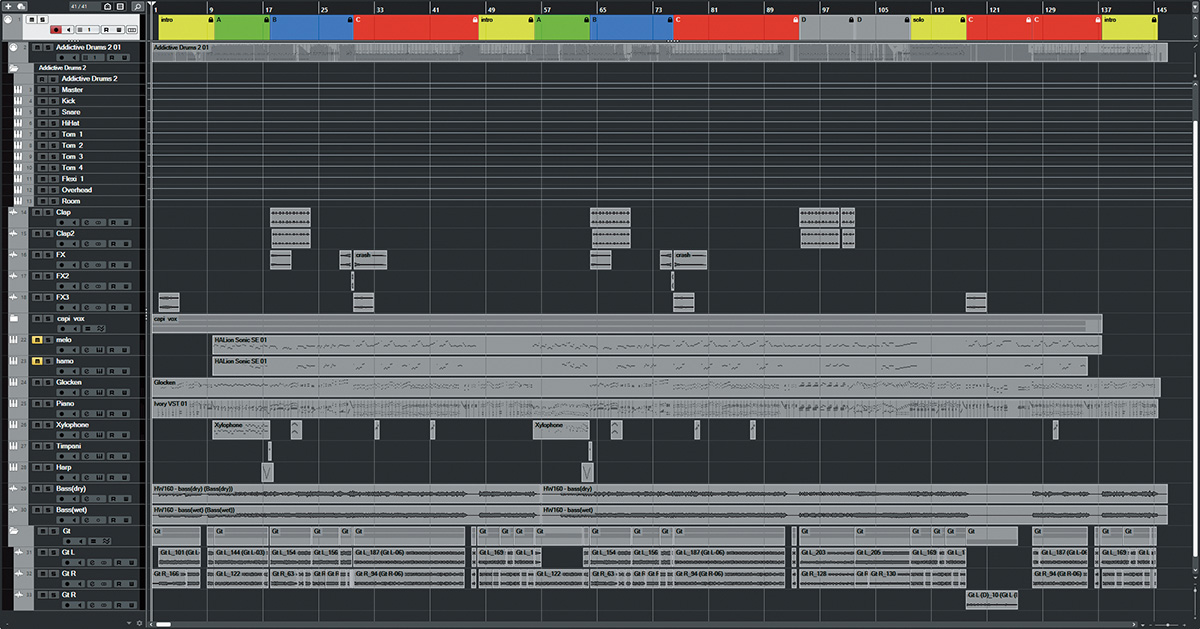Click bar 33 on the ruler
The image size is (1200, 629).
(379, 8)
